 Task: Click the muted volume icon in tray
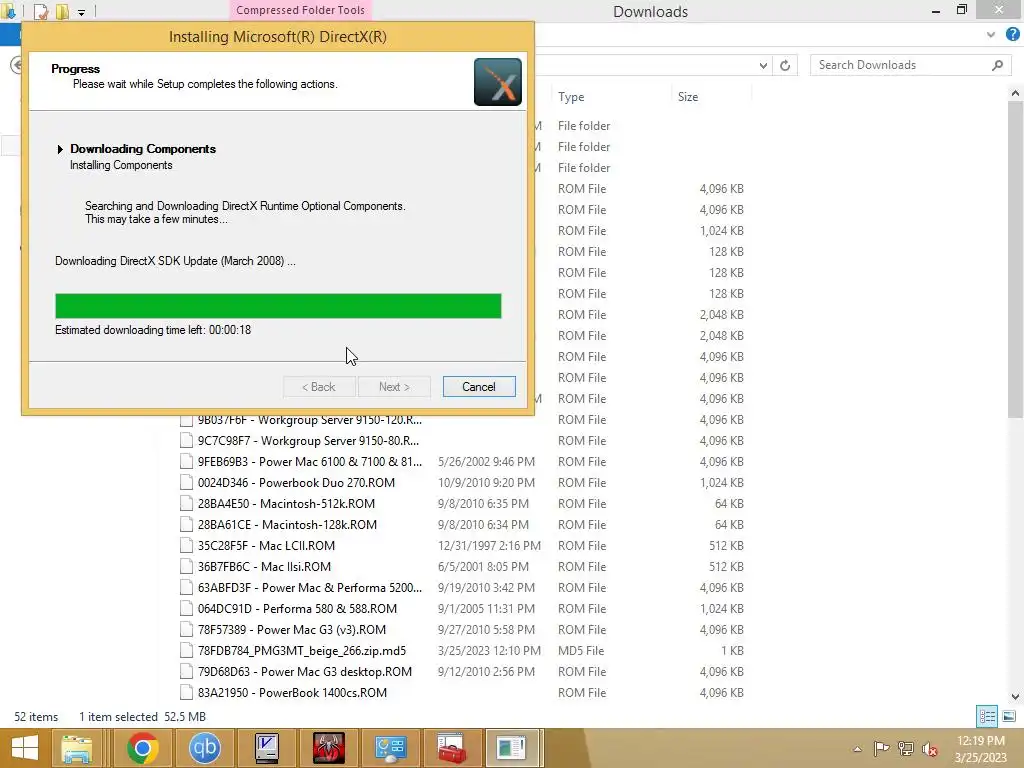tap(930, 749)
